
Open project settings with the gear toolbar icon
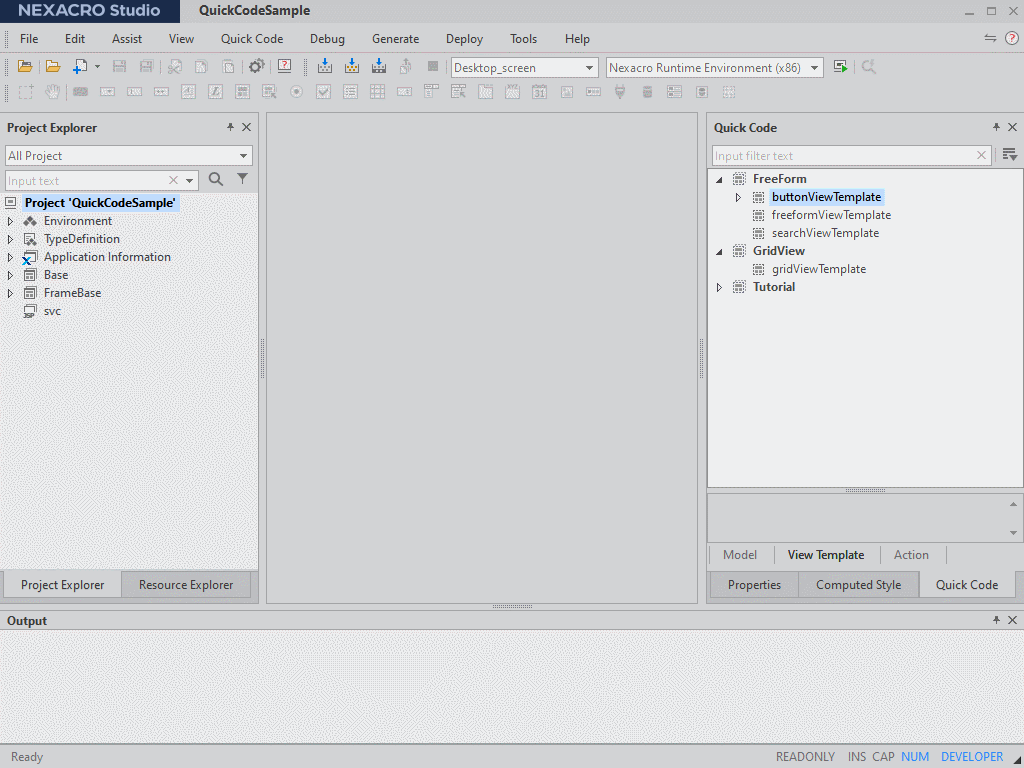click(x=257, y=66)
